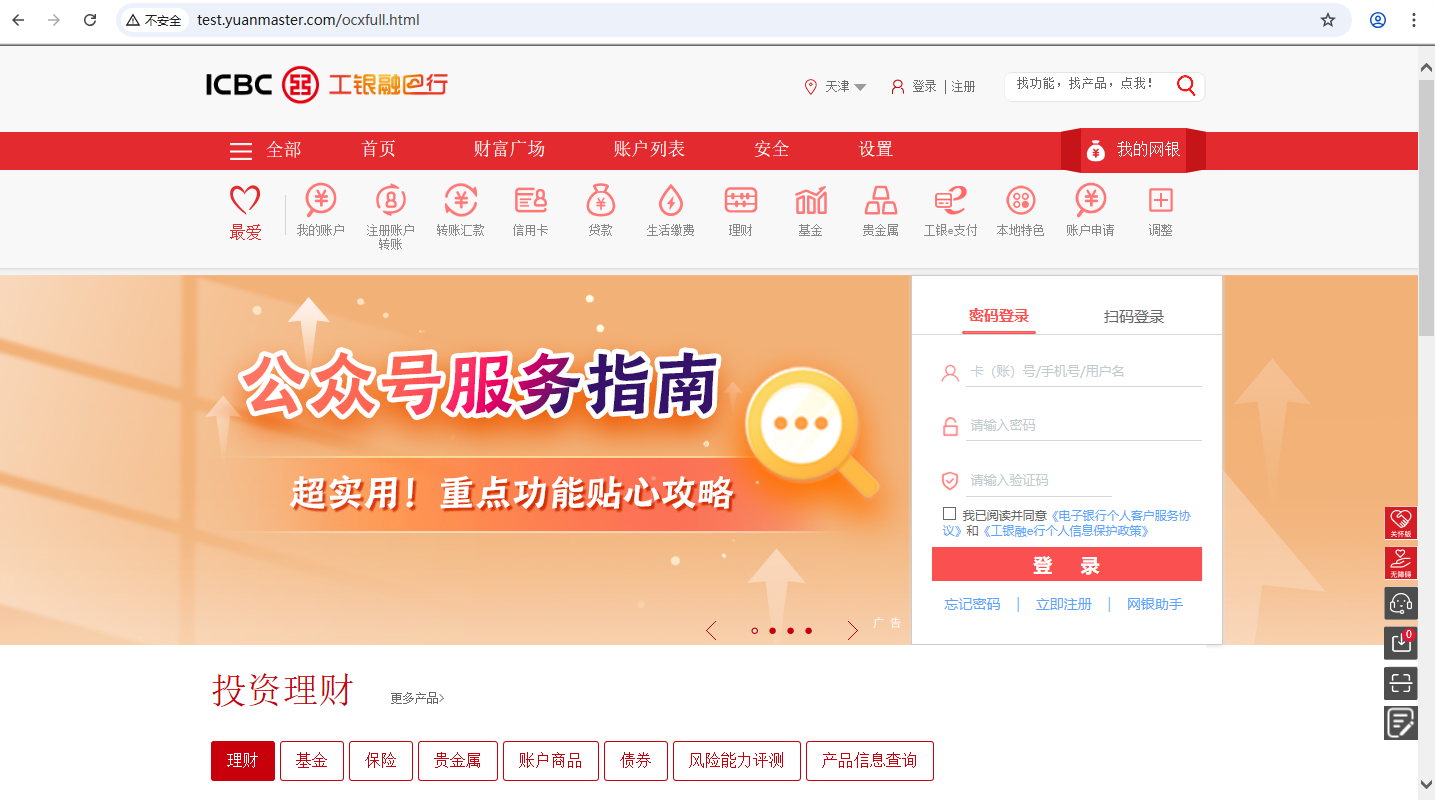Select the first banner carousel dot

point(754,631)
